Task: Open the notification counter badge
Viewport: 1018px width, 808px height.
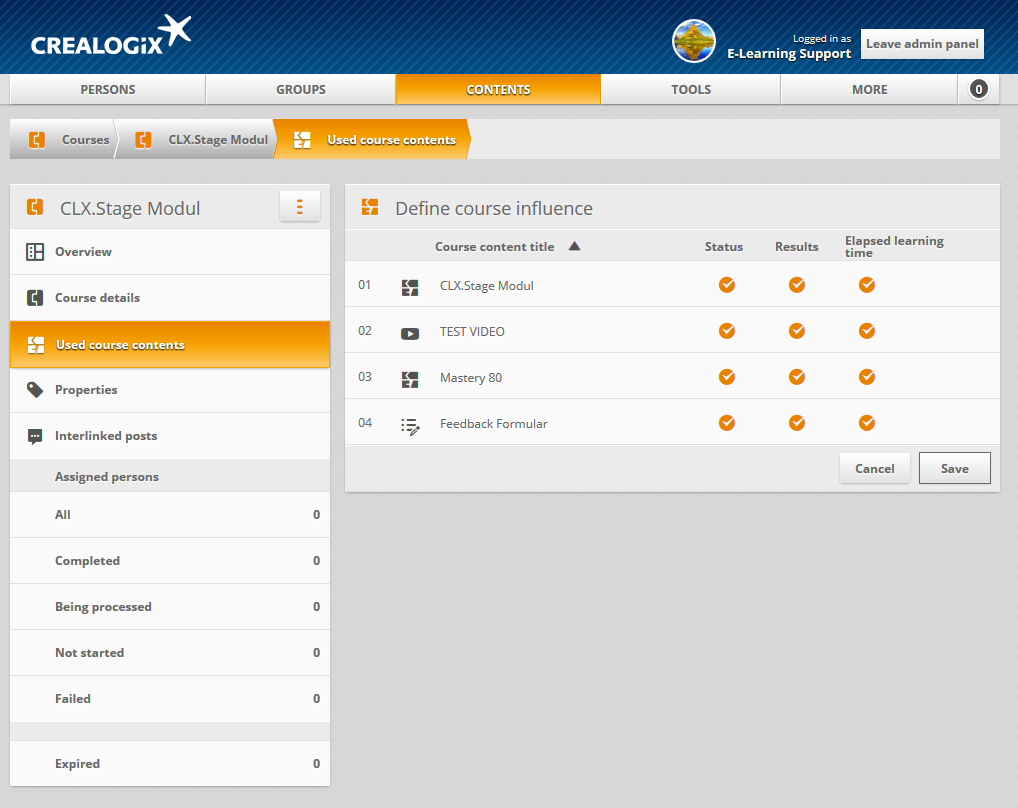Action: 978,89
